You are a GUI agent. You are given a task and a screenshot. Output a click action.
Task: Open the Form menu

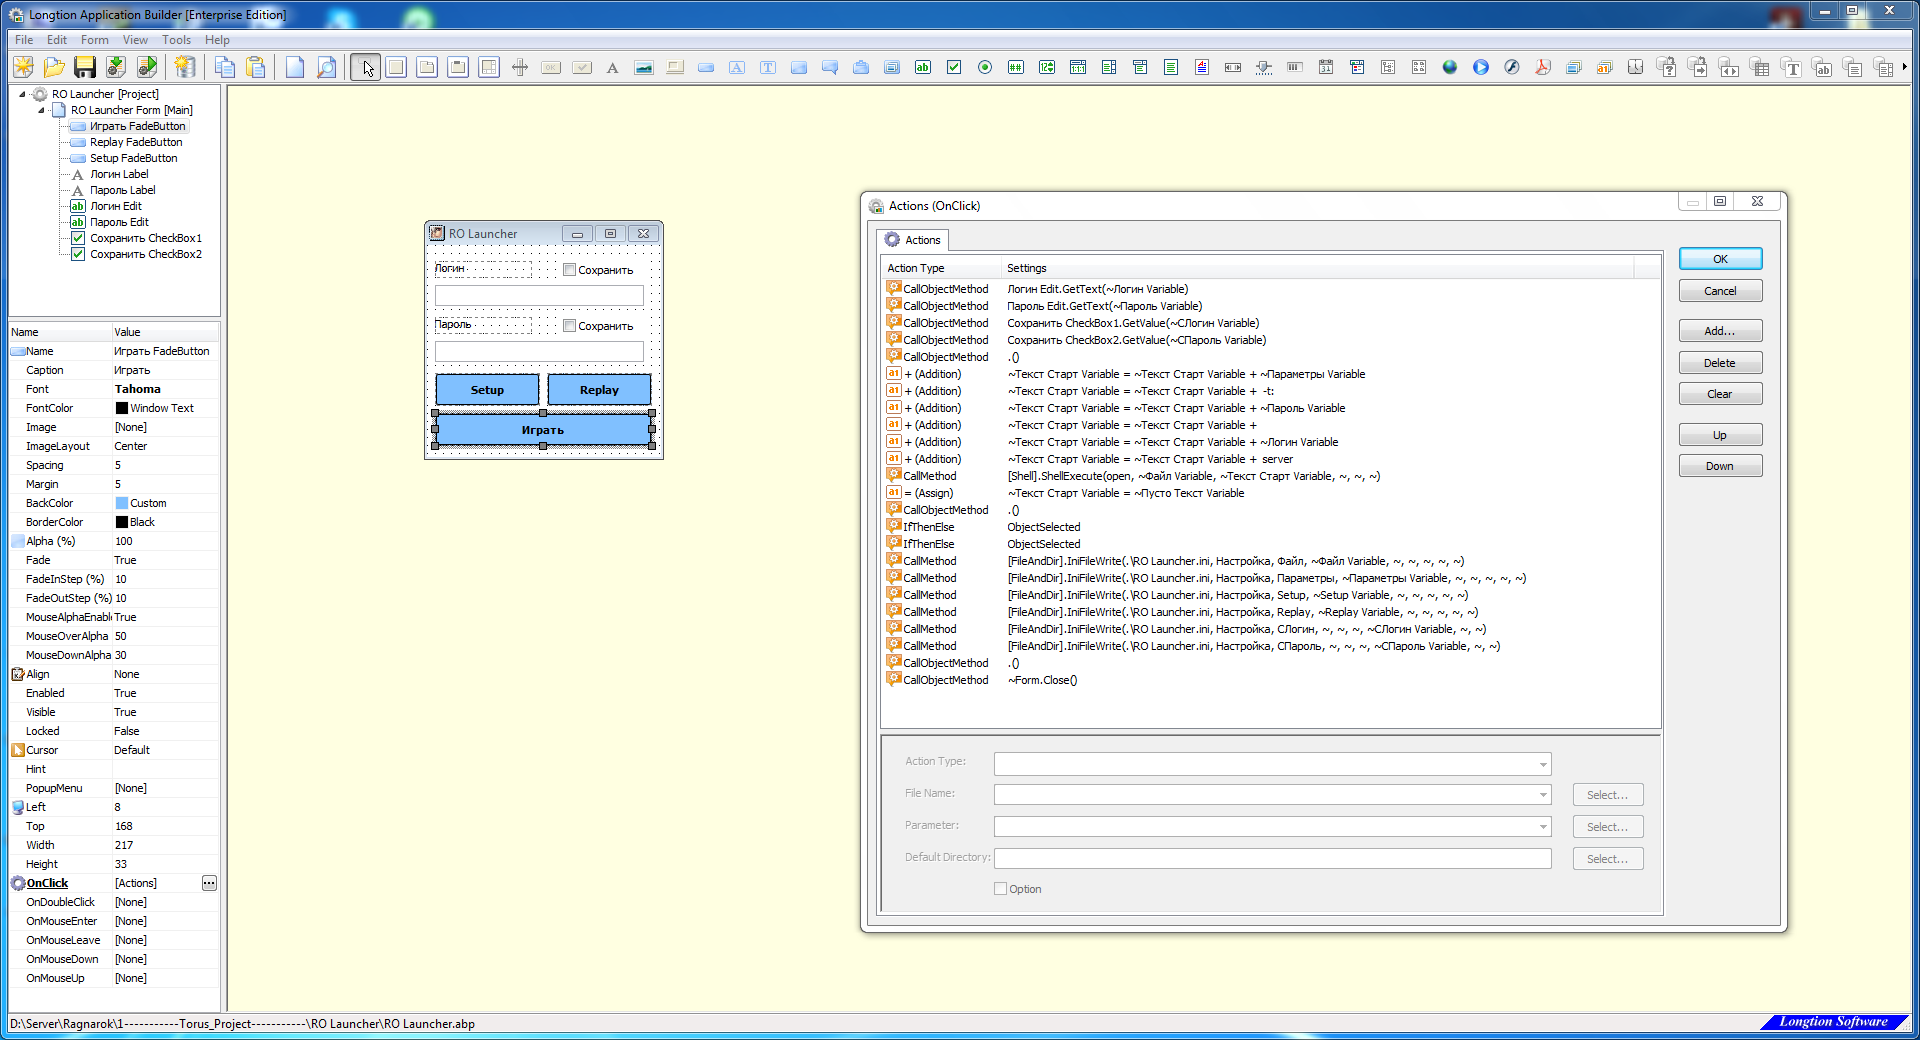(x=94, y=40)
